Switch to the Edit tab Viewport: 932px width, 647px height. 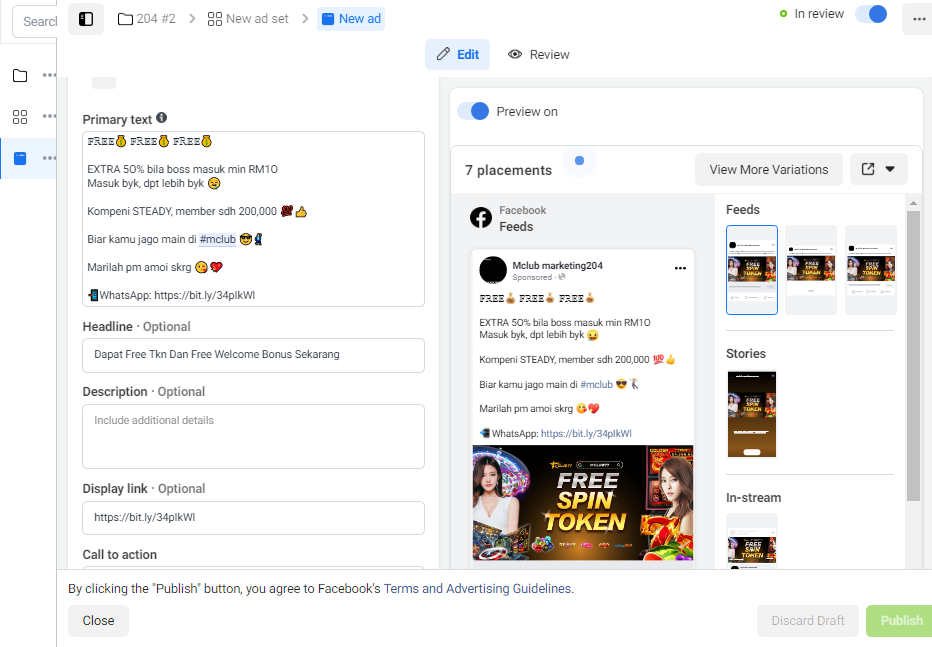[458, 55]
